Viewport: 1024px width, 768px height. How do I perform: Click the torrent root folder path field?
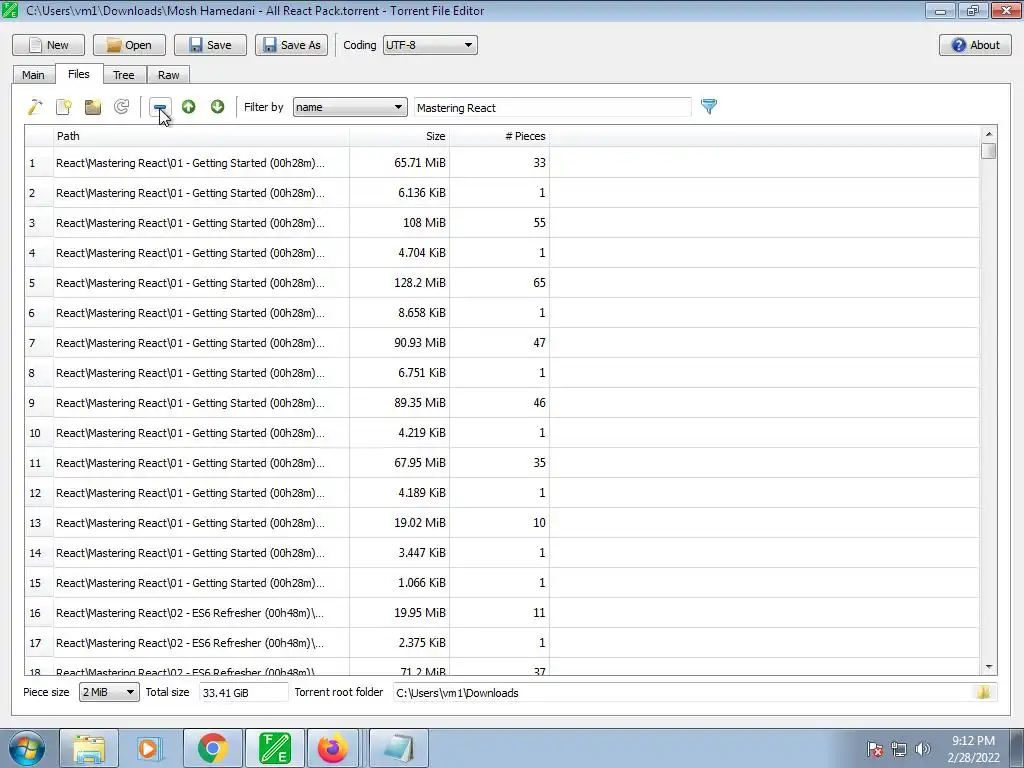coord(682,692)
